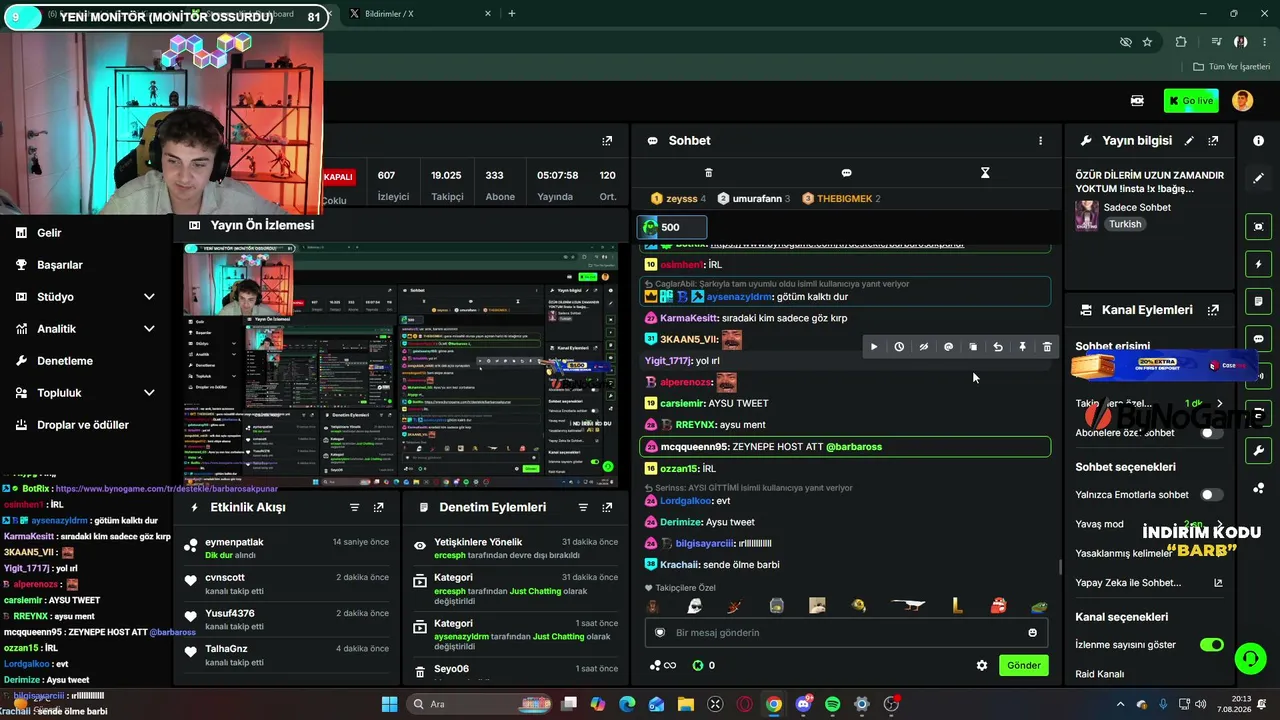This screenshot has height=720, width=1280.
Task: Open the Etkinlik Akışı filter menu
Action: (354, 508)
